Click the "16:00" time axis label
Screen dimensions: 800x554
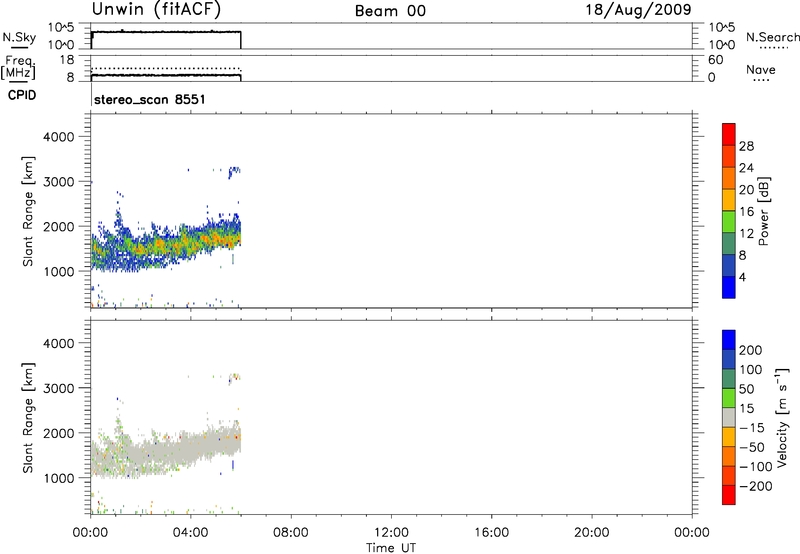coord(491,533)
